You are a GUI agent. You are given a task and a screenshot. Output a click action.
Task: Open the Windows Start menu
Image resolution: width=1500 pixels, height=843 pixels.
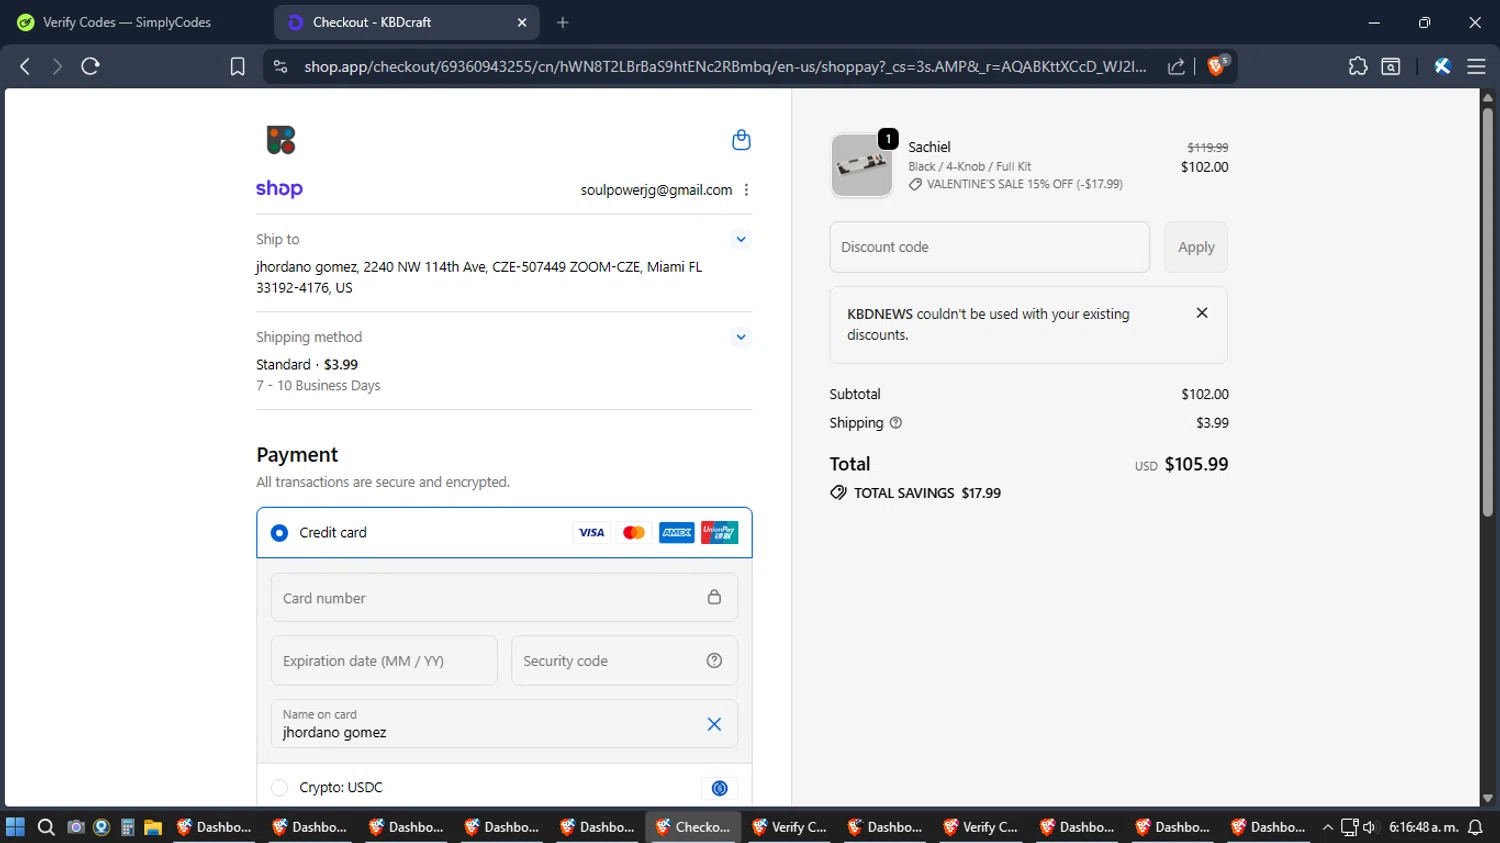click(x=15, y=827)
